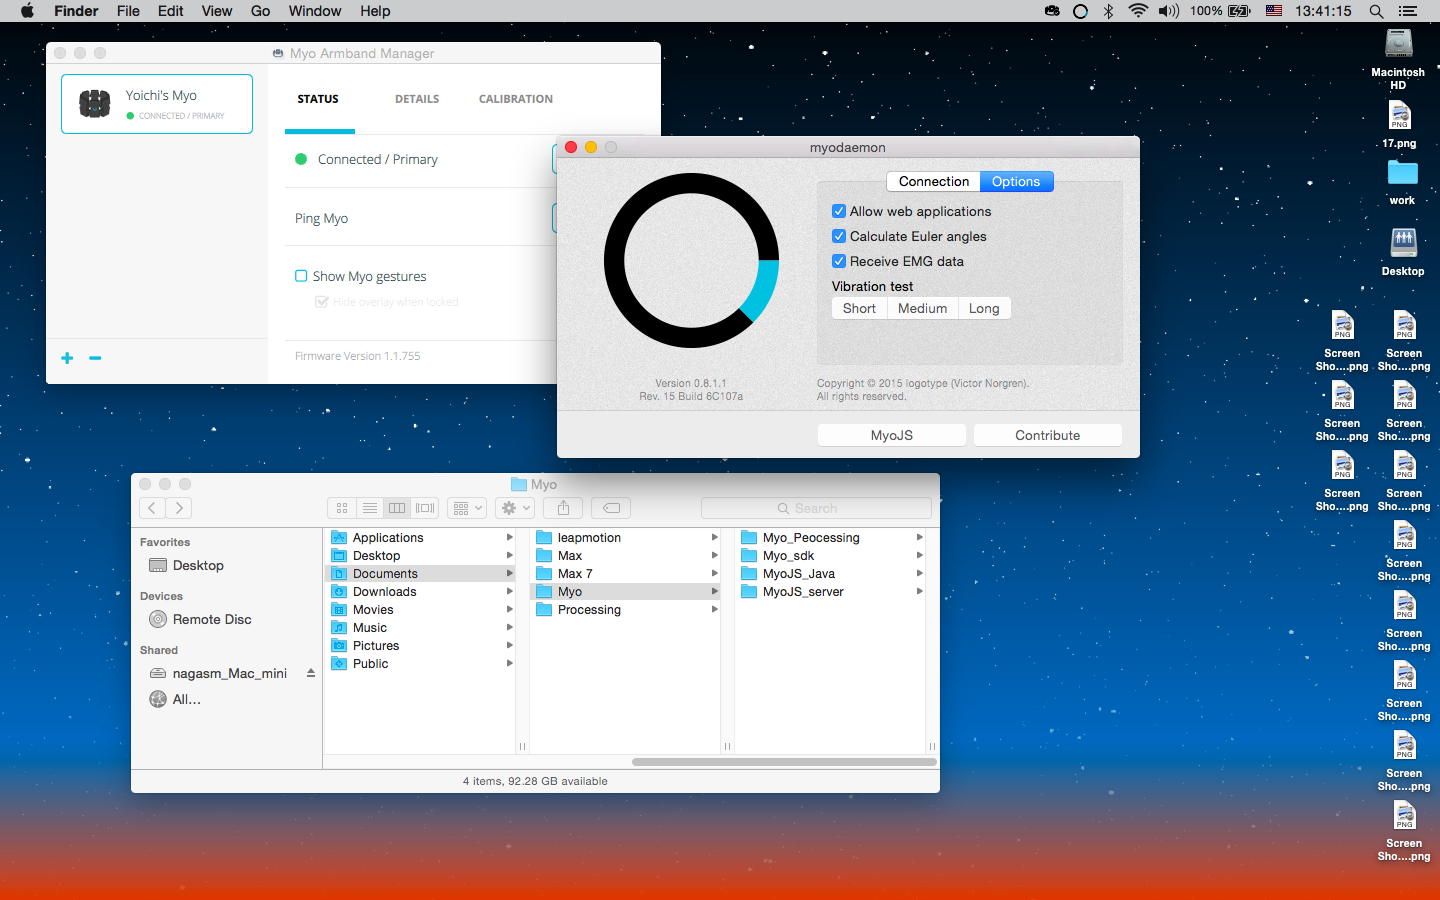Viewport: 1440px width, 900px height.
Task: Toggle Allow web applications checkbox
Action: [x=839, y=211]
